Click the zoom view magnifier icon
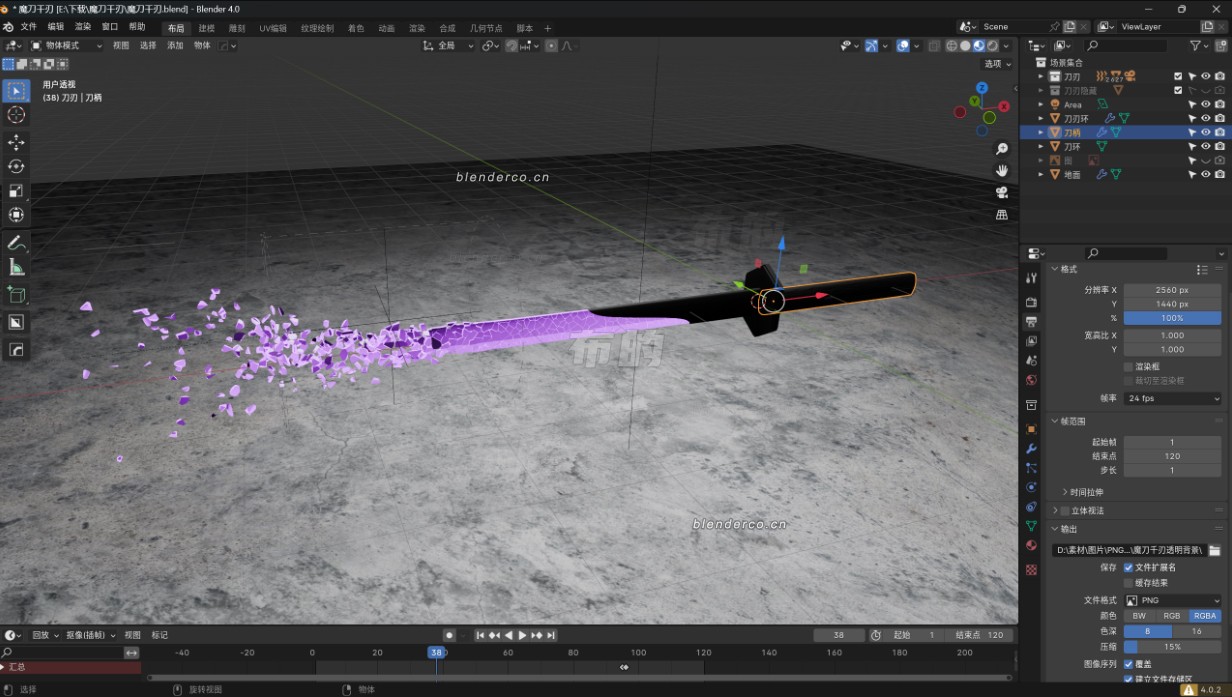 click(1002, 149)
